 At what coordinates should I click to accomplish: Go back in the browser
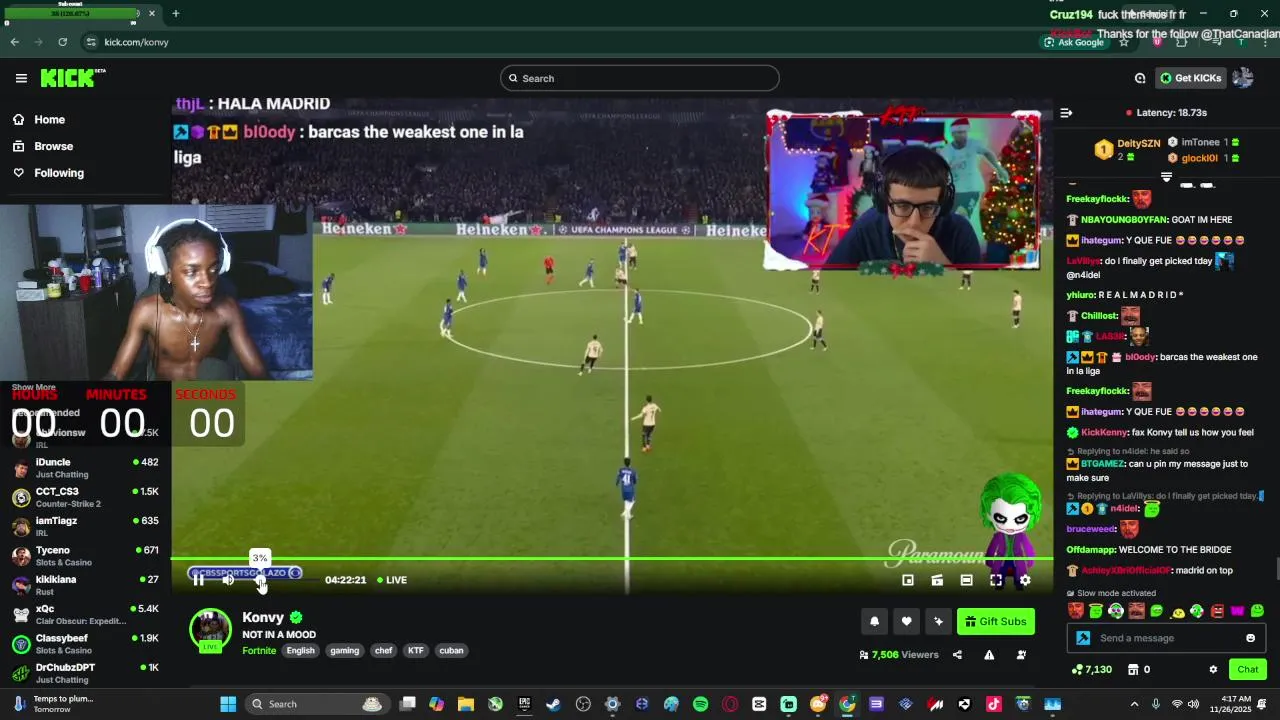point(14,42)
